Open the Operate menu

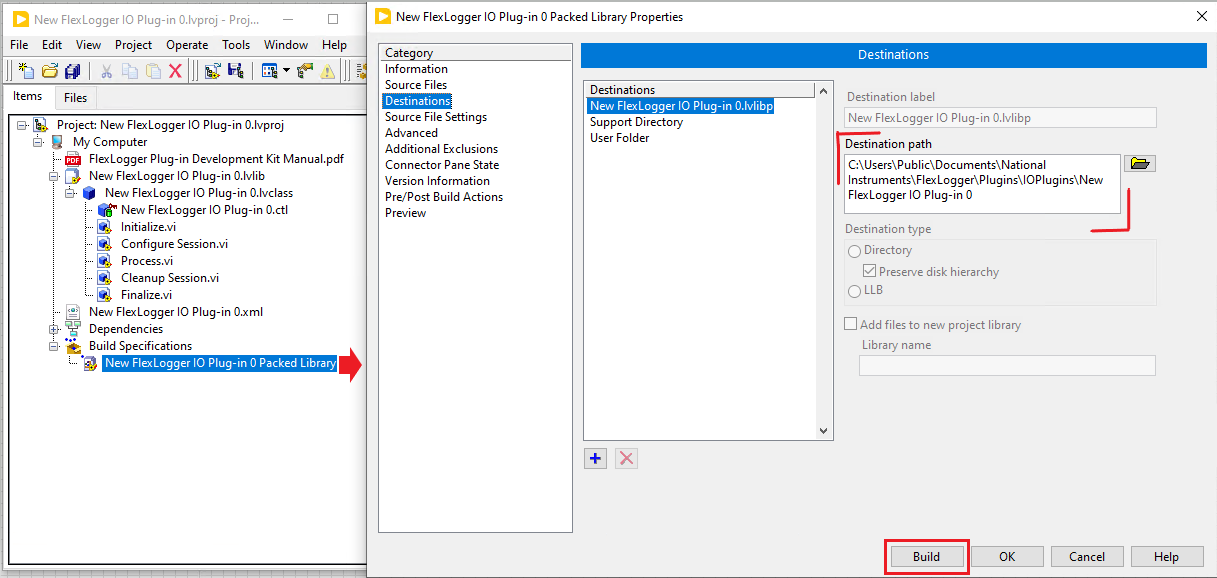(x=187, y=45)
